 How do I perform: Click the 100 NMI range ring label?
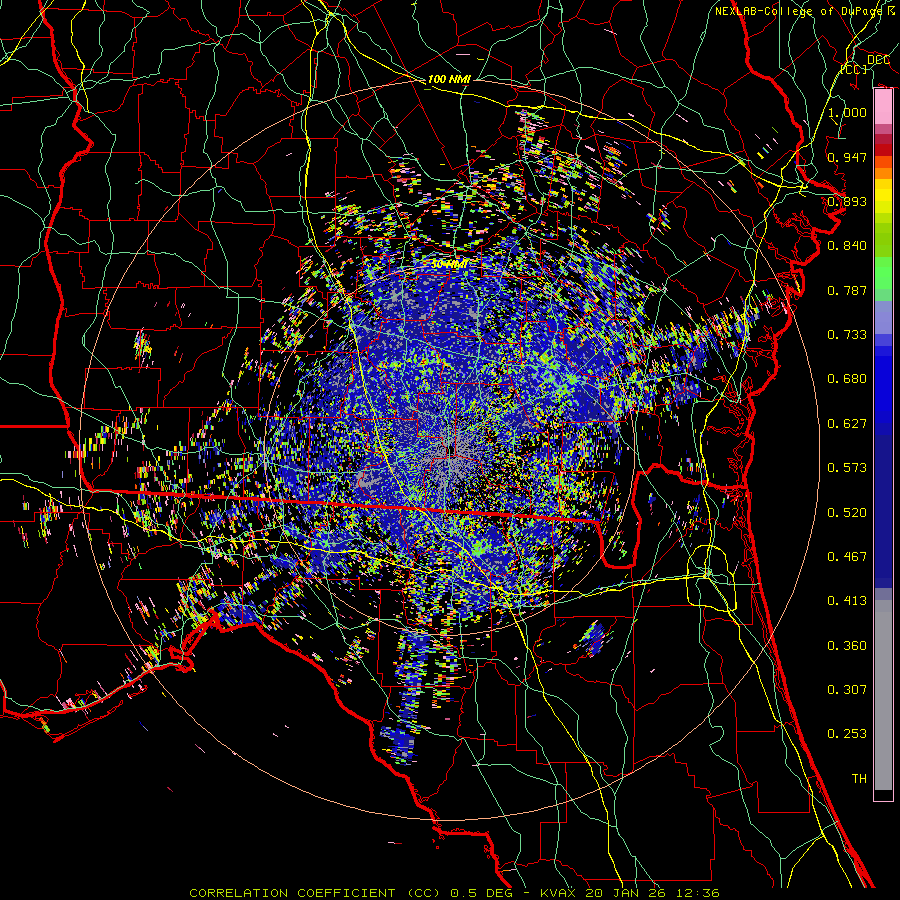(449, 79)
